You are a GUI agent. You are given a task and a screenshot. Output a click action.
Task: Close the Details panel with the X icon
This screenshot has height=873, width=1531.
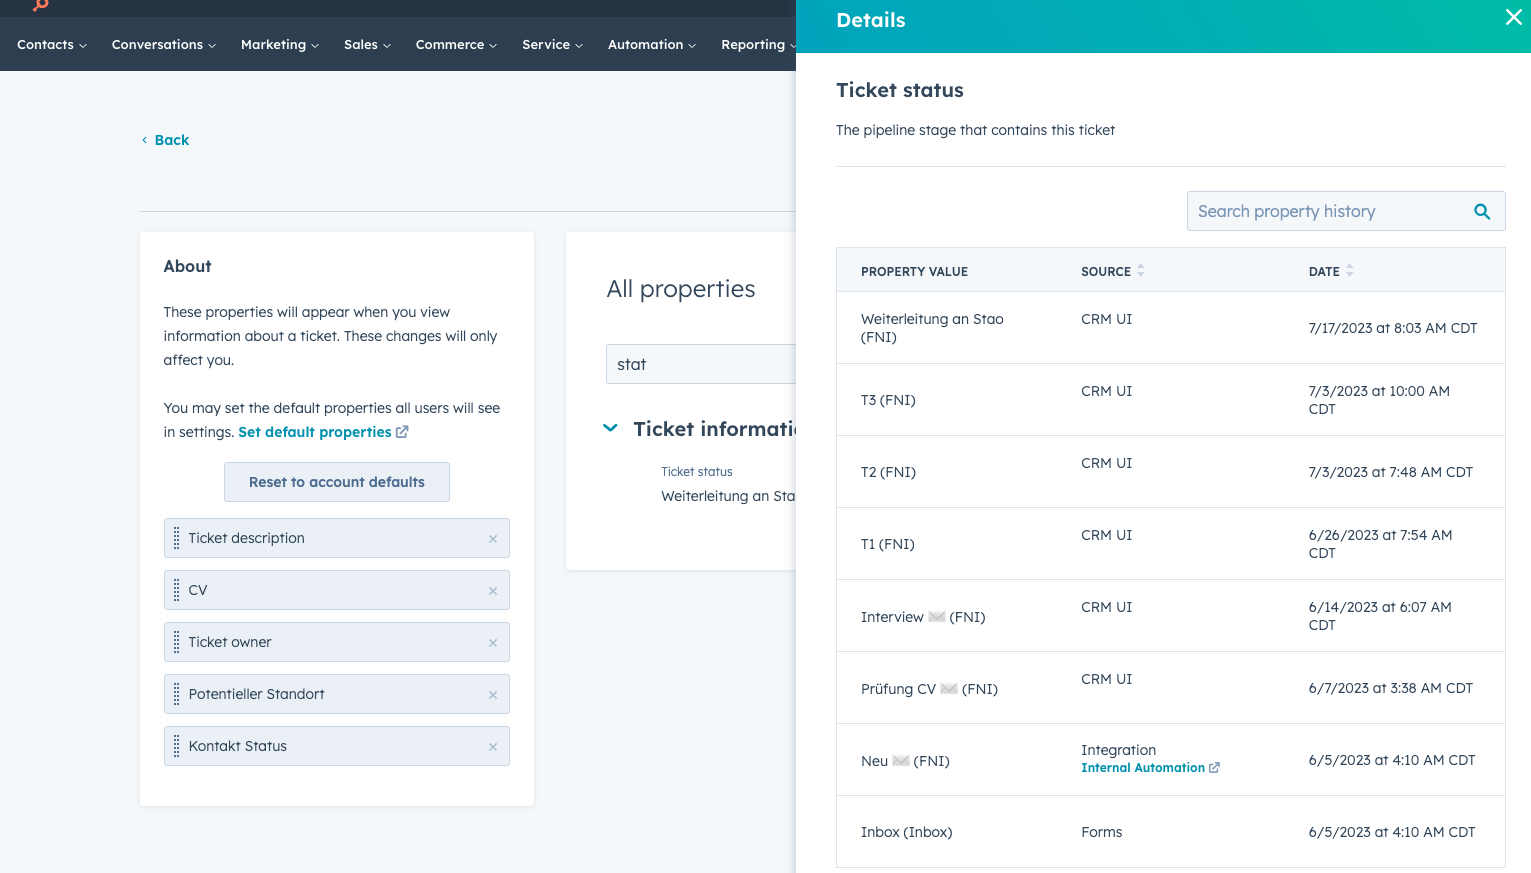pyautogui.click(x=1513, y=17)
